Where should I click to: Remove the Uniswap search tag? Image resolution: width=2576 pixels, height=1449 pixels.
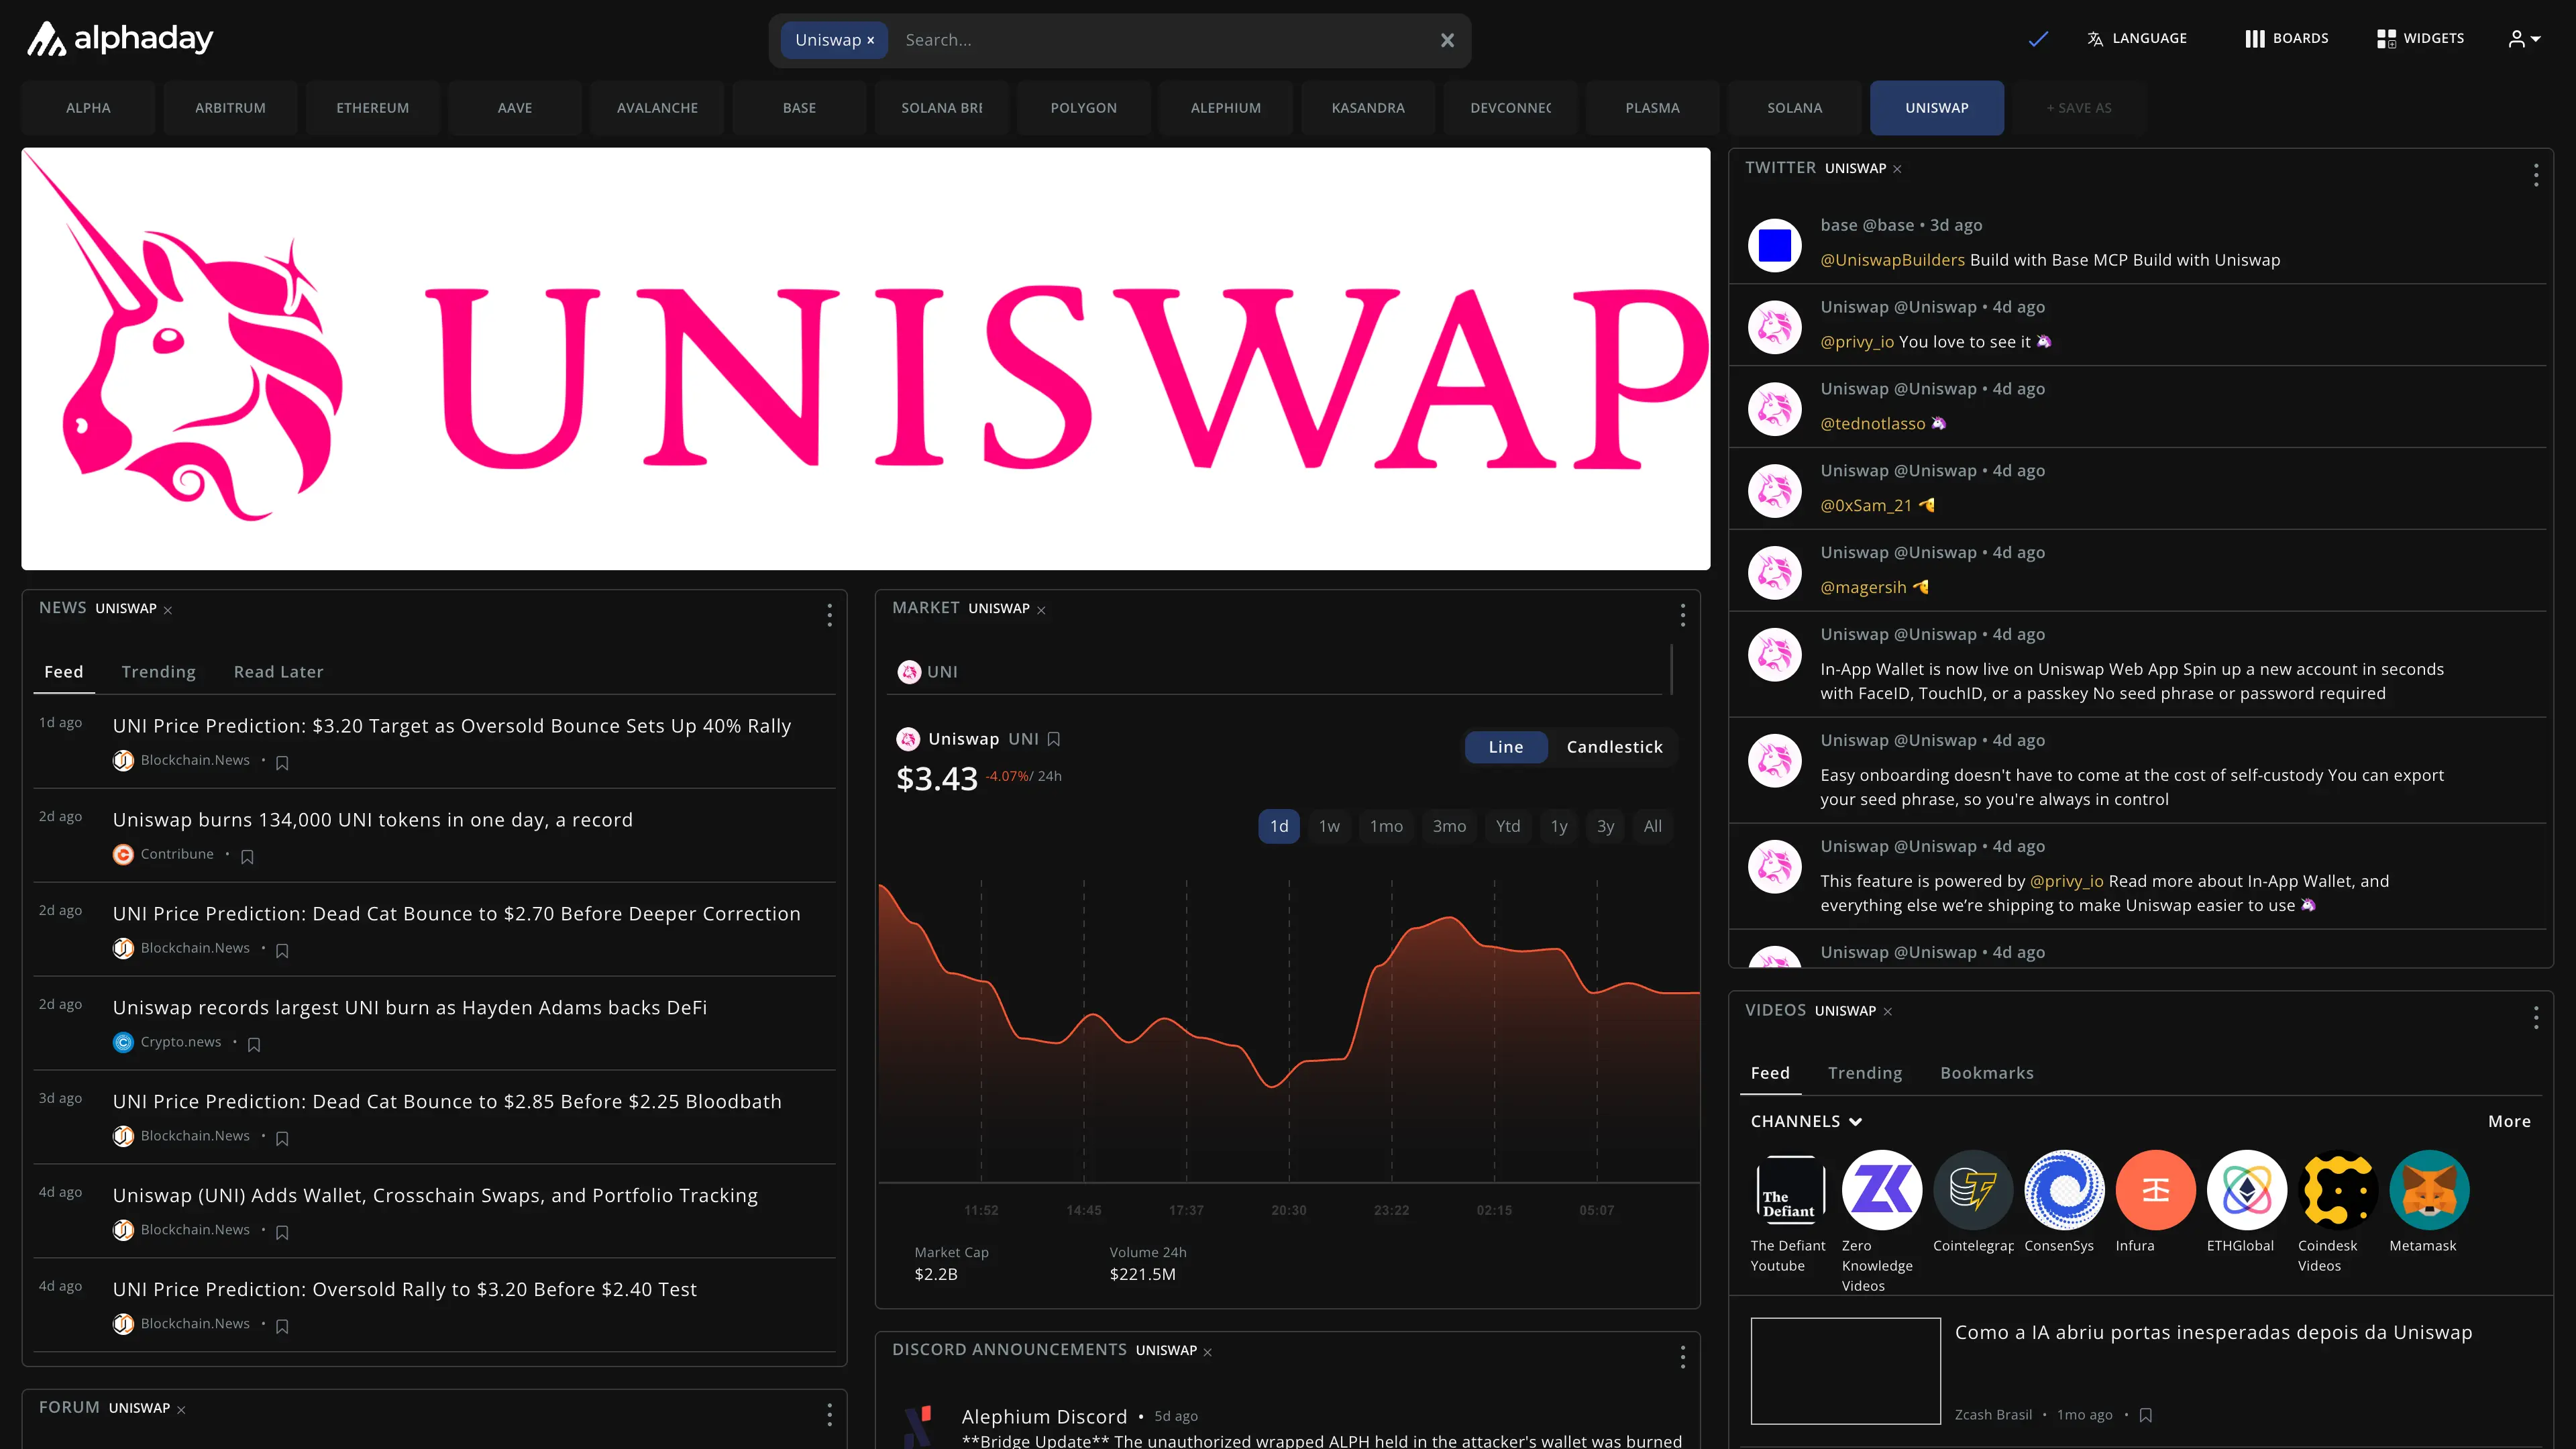[871, 40]
